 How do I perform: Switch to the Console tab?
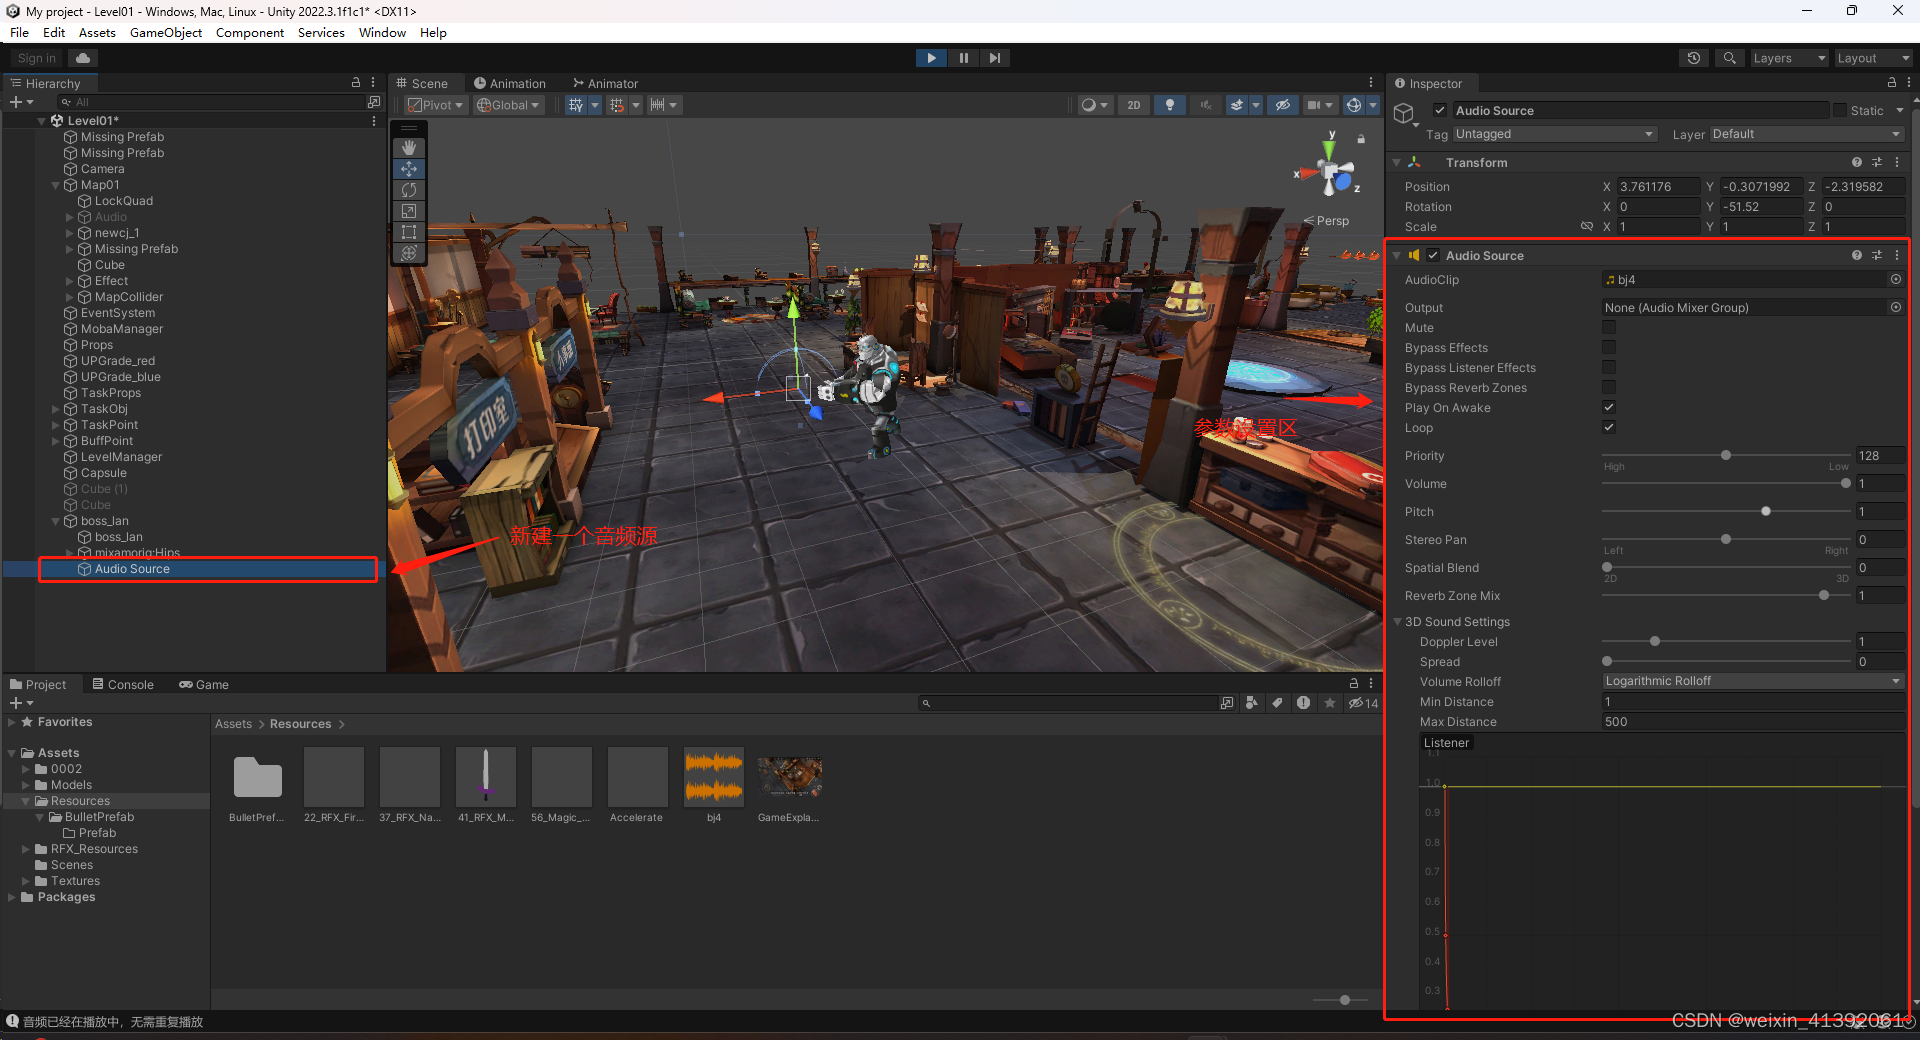(122, 685)
